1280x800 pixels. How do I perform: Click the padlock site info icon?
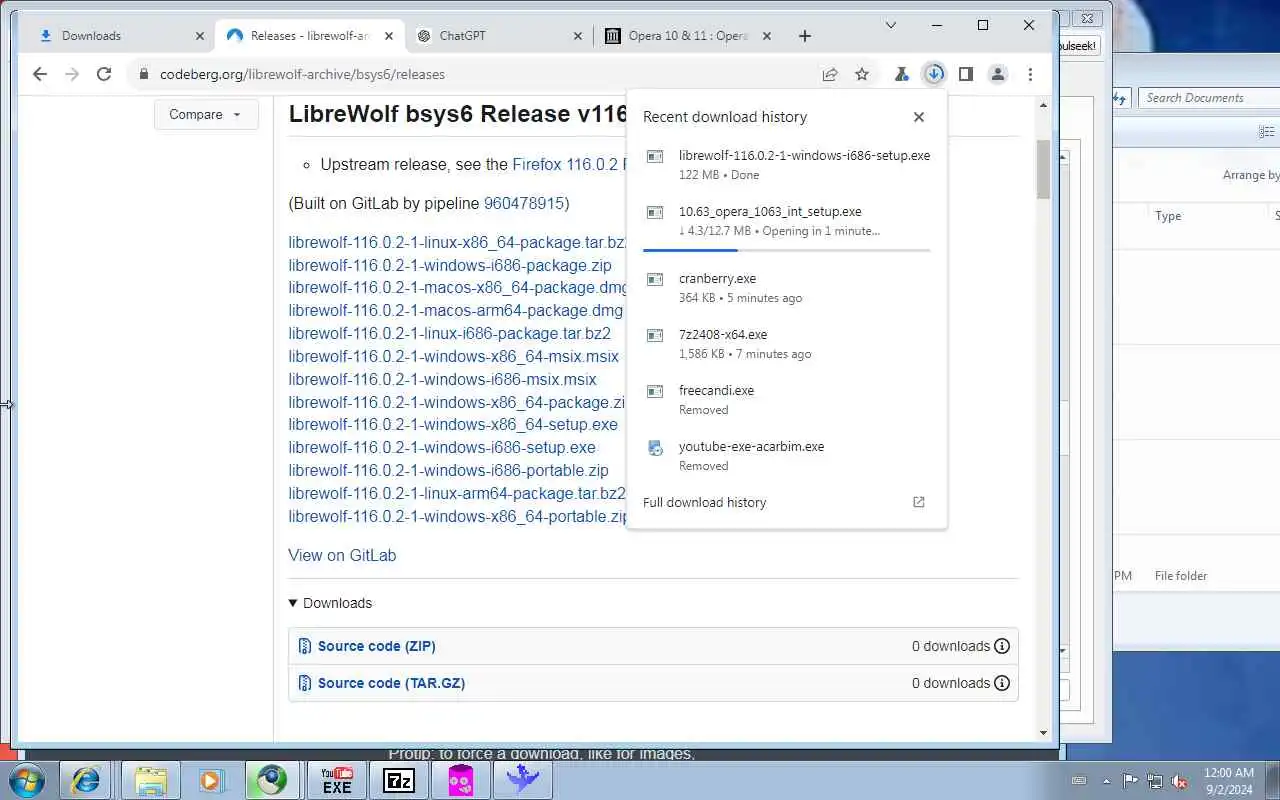coord(143,74)
